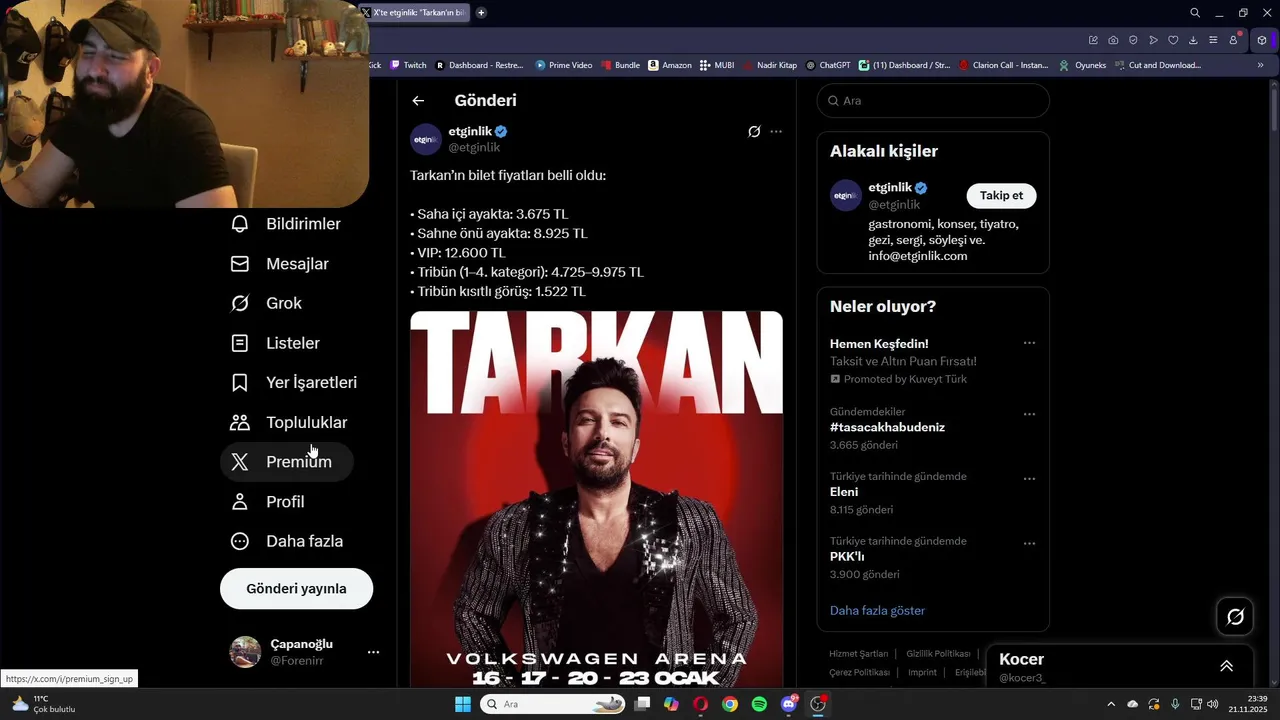
Task: Open the cube extensions icon in the toolbar
Action: click(x=1262, y=40)
